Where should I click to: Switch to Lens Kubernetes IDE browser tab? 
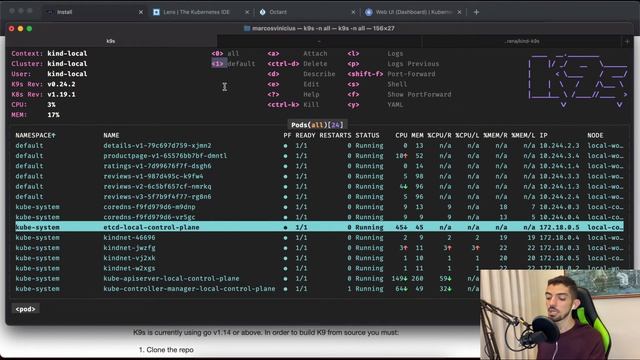click(197, 12)
